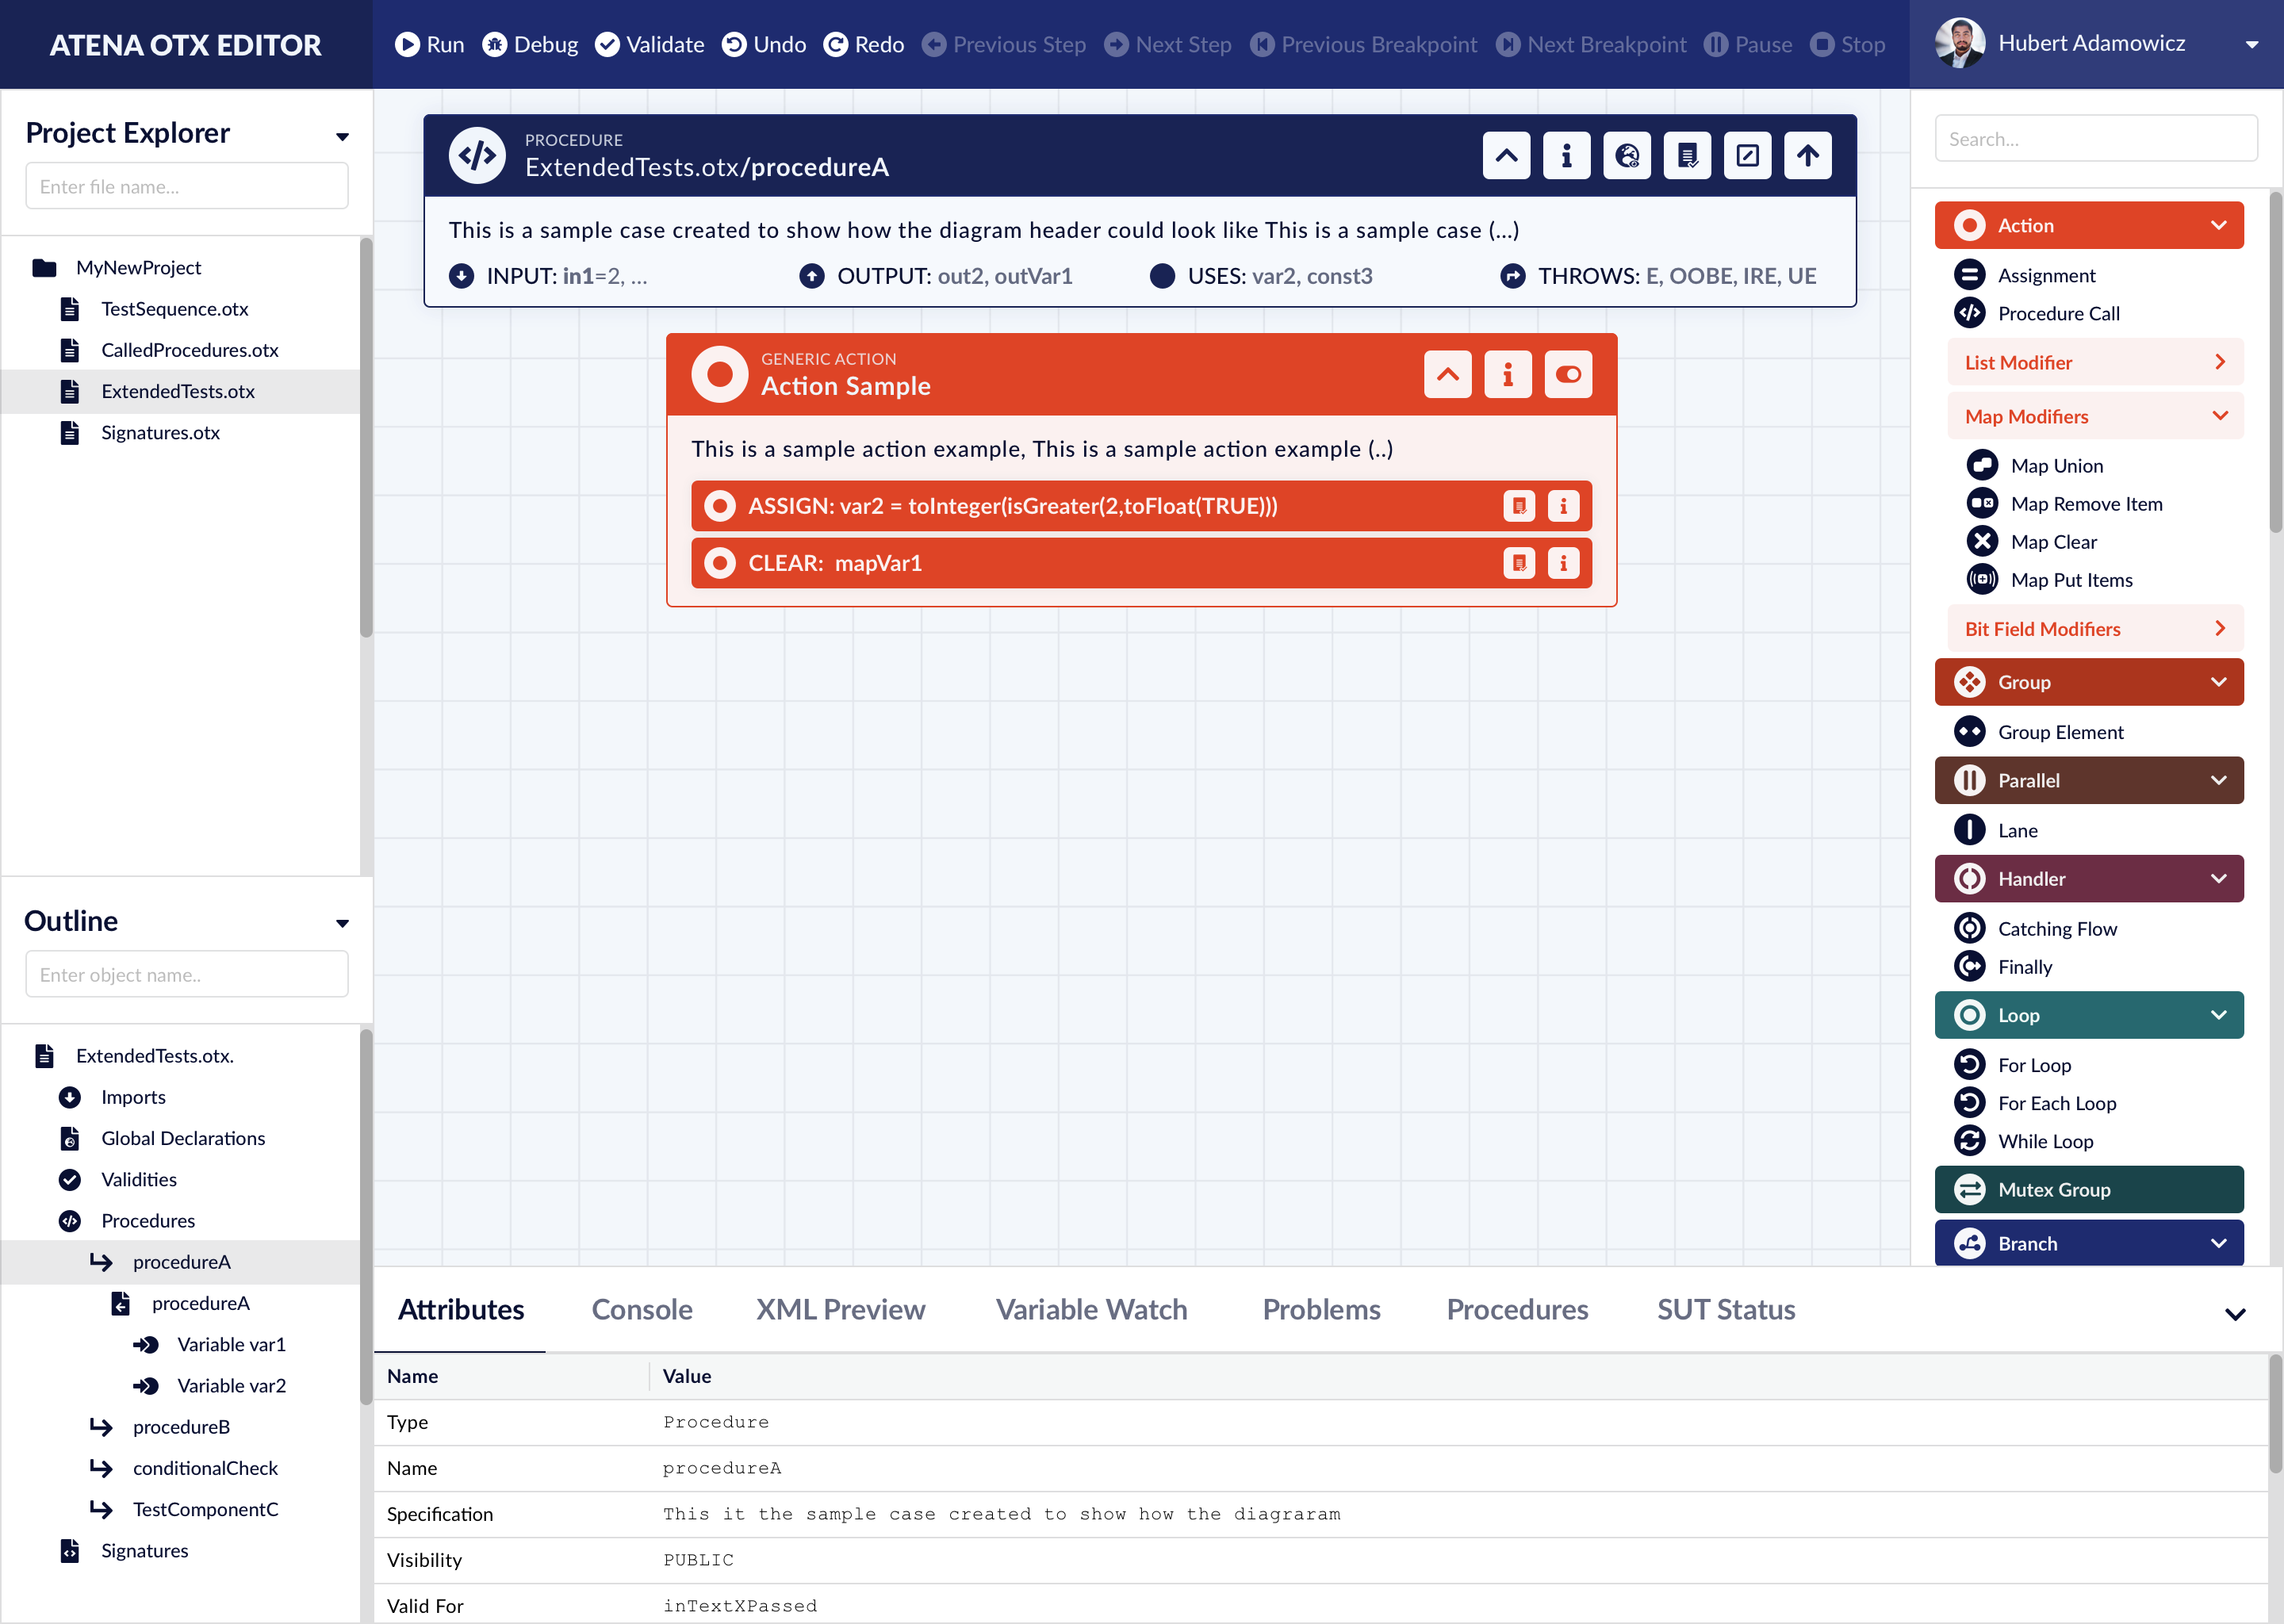Select the Mutex Group palette category
The height and width of the screenshot is (1624, 2284).
click(x=2088, y=1189)
